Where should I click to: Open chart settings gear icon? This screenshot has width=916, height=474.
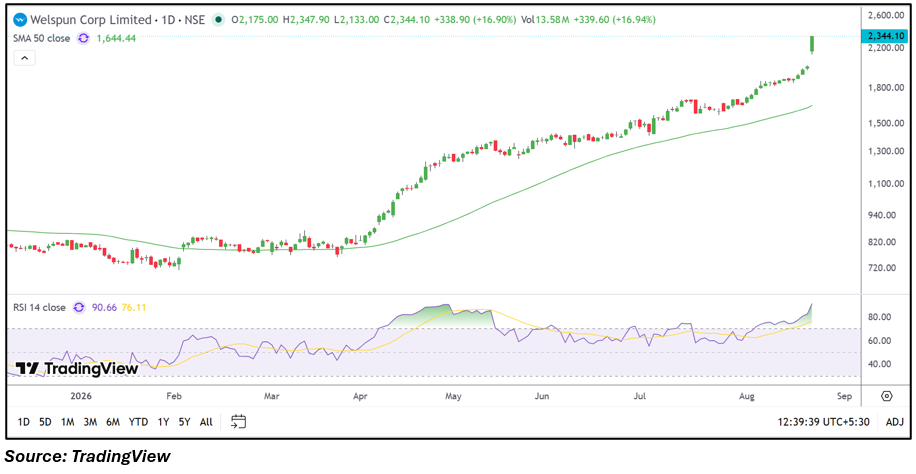pyautogui.click(x=886, y=396)
